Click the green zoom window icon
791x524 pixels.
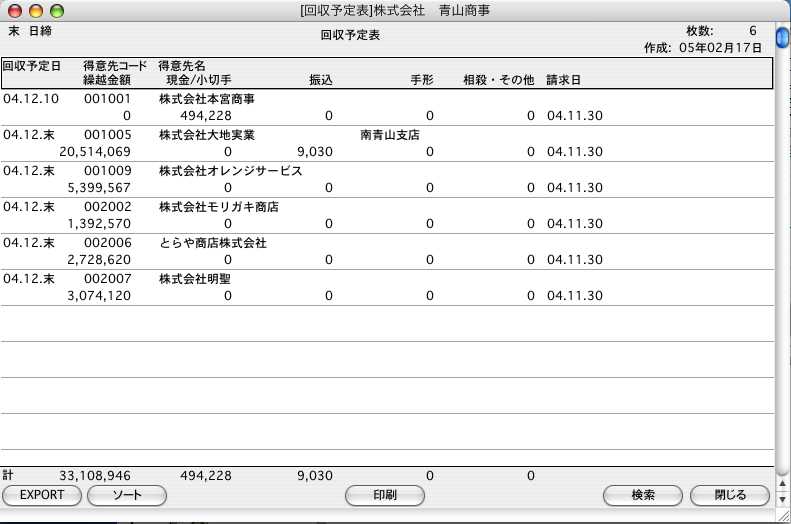56,10
